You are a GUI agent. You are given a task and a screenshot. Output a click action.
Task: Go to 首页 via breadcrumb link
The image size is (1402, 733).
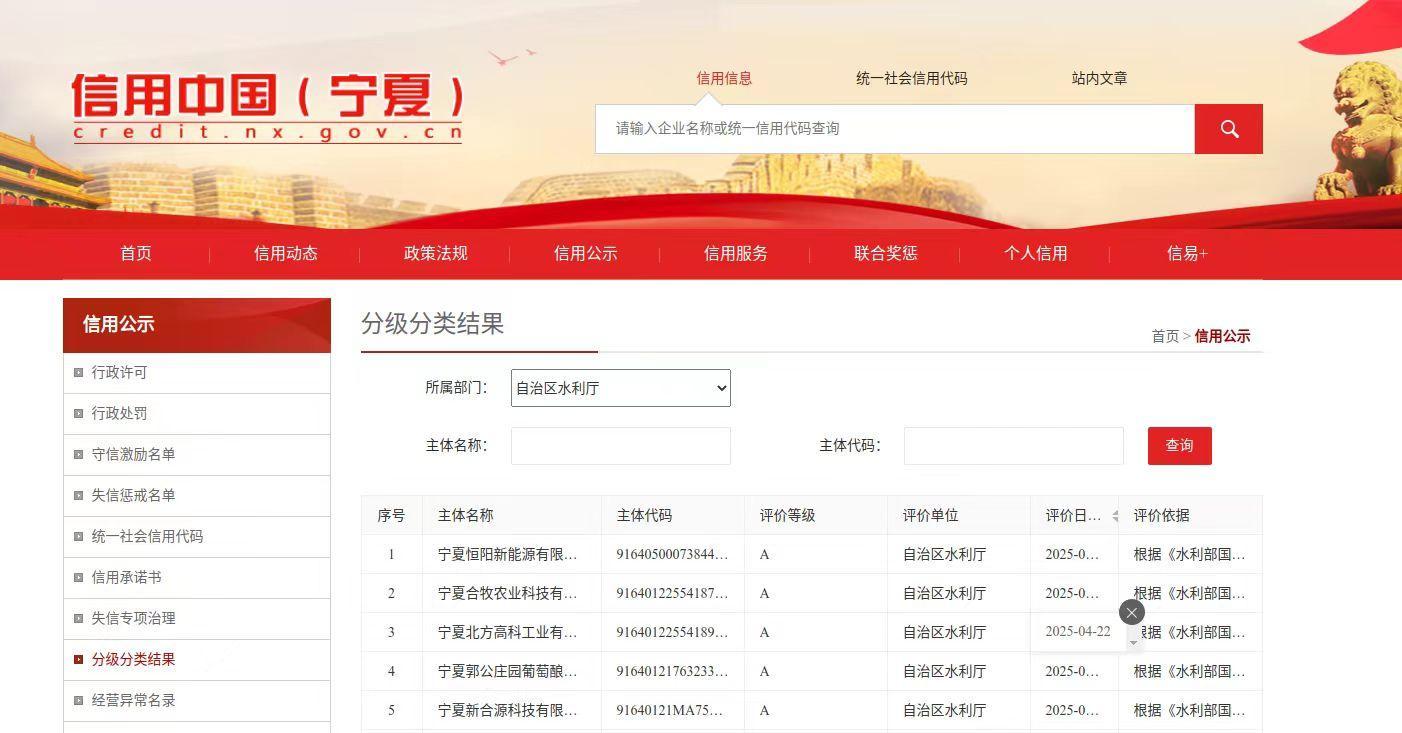(1165, 337)
